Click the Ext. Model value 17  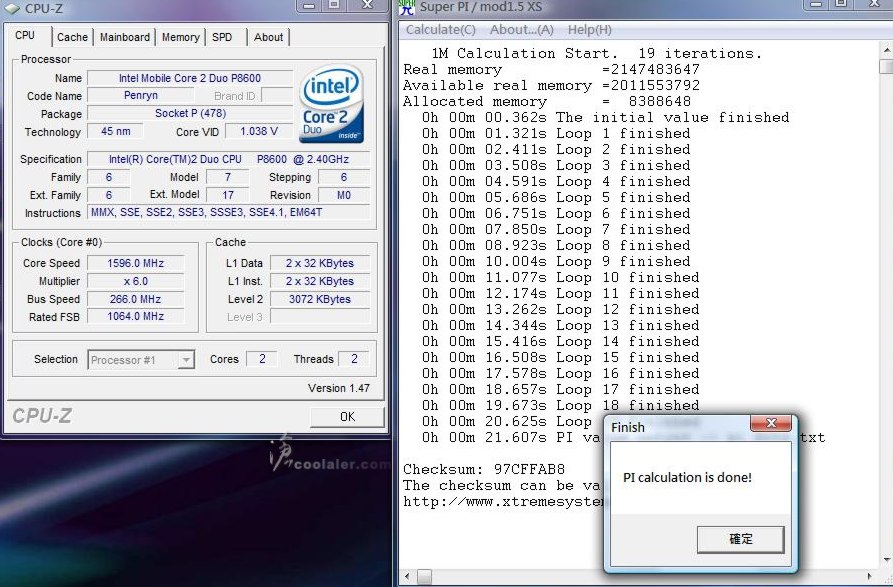tap(228, 195)
